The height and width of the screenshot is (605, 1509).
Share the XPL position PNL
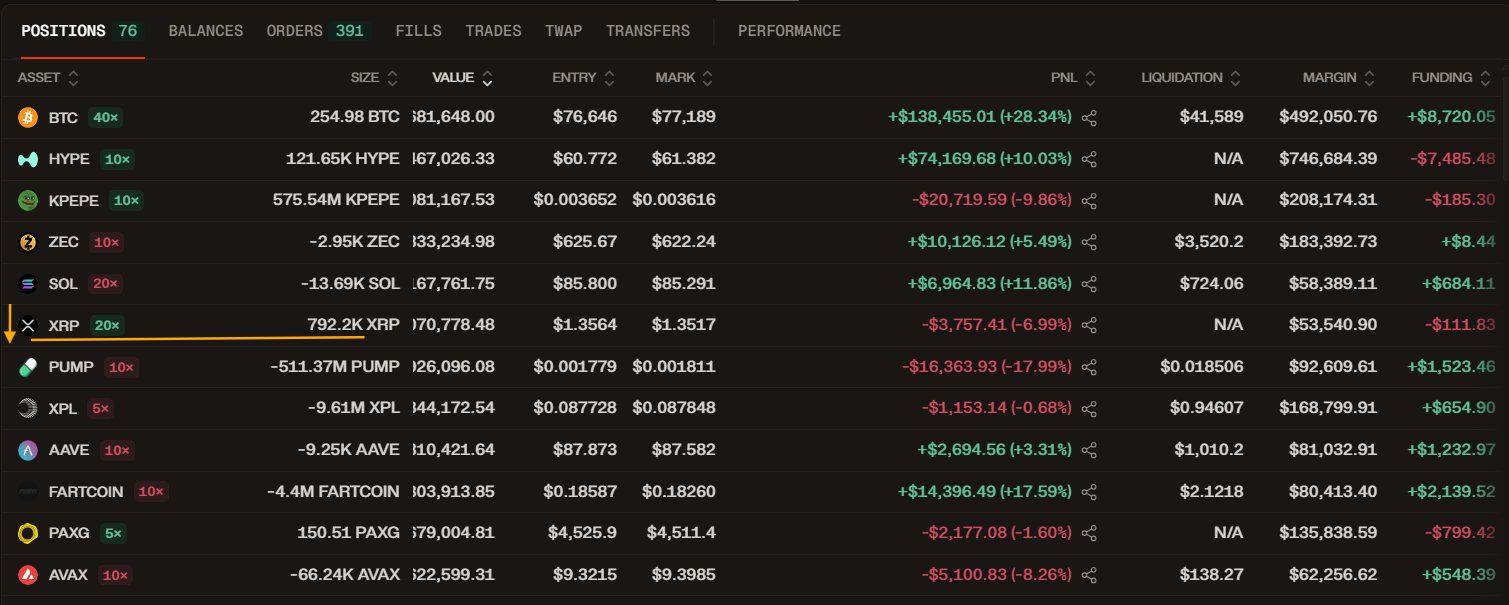tap(1090, 409)
